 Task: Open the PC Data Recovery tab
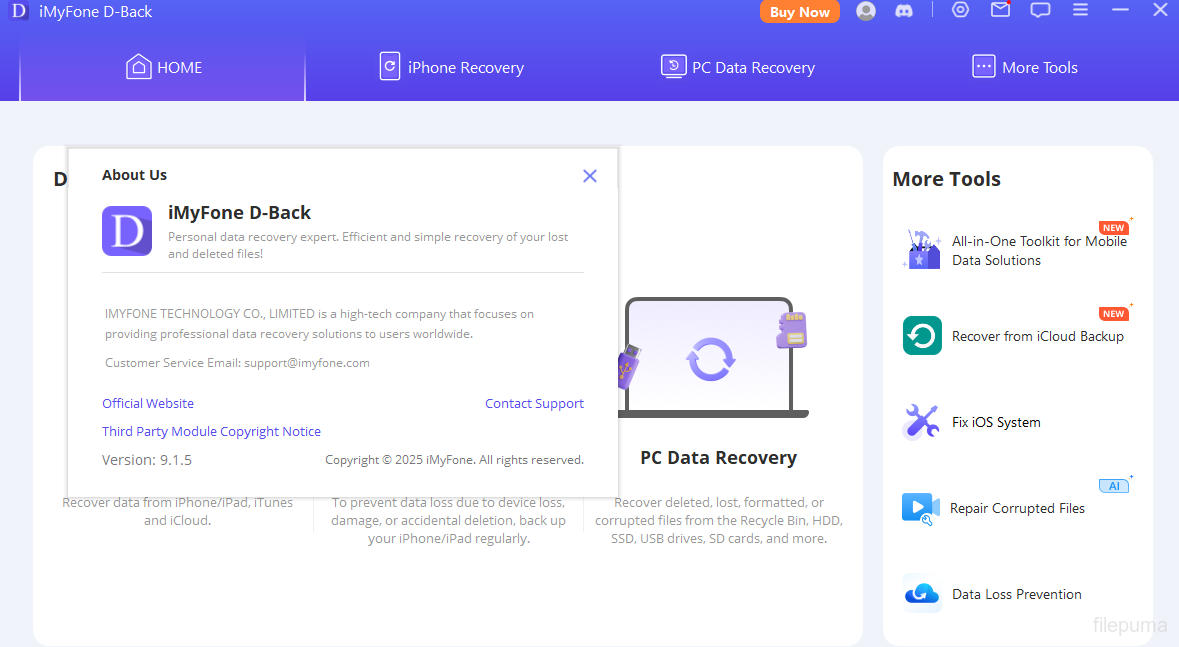(738, 68)
